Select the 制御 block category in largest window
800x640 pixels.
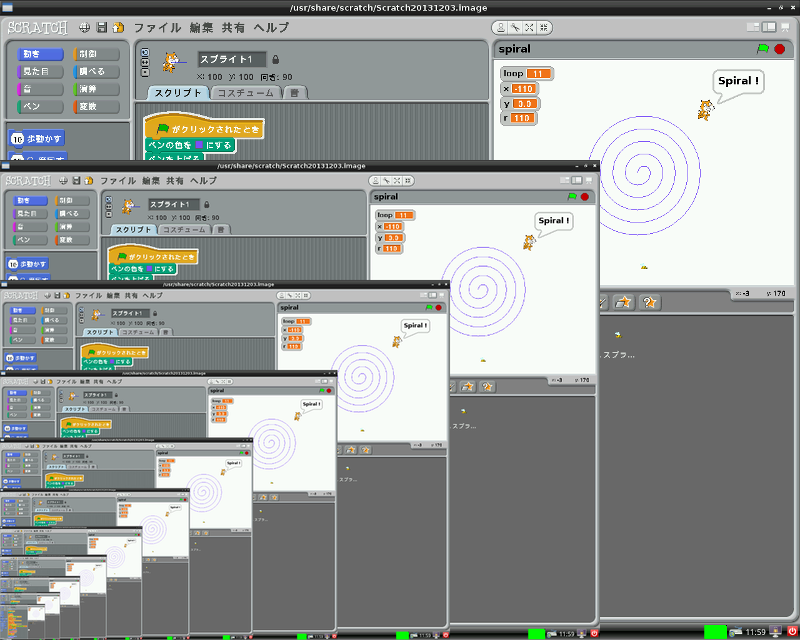pos(96,54)
